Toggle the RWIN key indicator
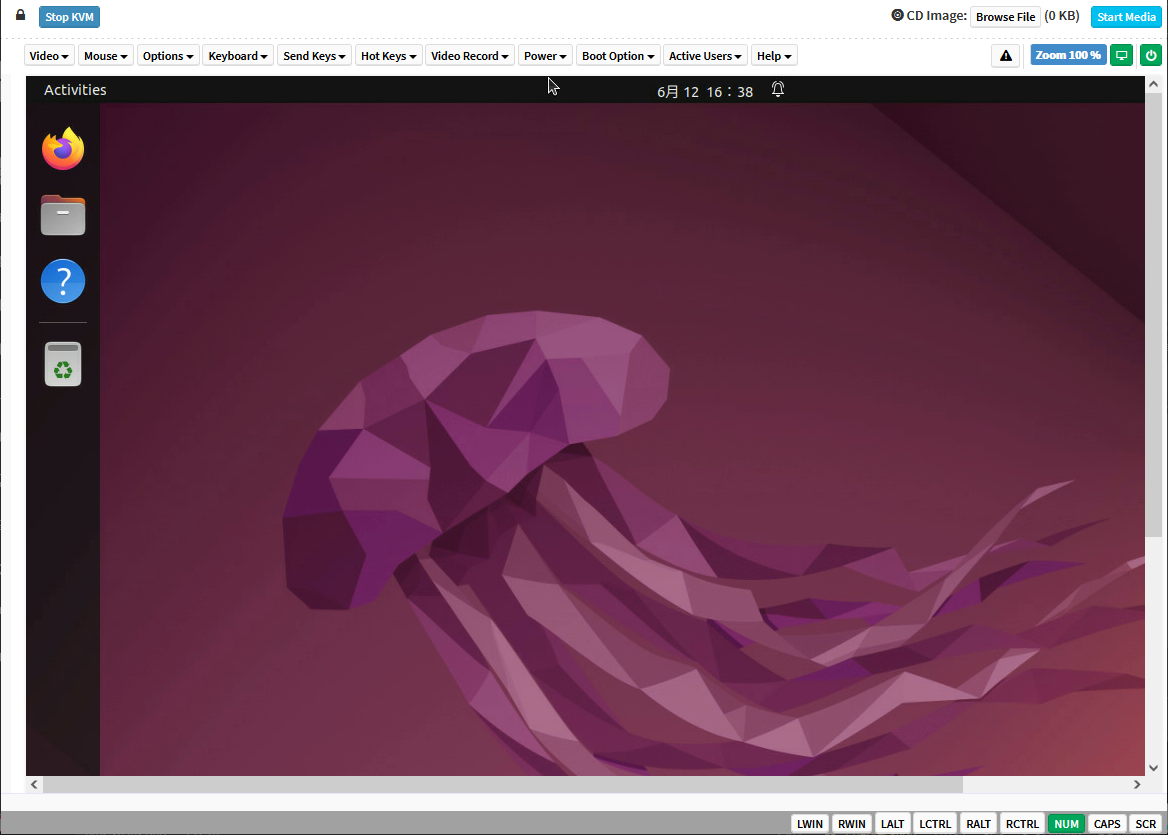The image size is (1168, 835). click(x=851, y=824)
